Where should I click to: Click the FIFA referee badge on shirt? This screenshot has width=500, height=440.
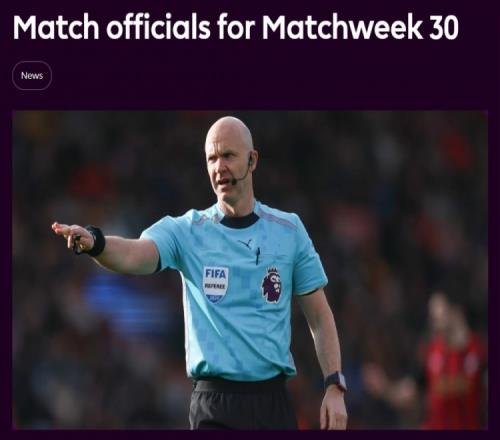pos(216,284)
